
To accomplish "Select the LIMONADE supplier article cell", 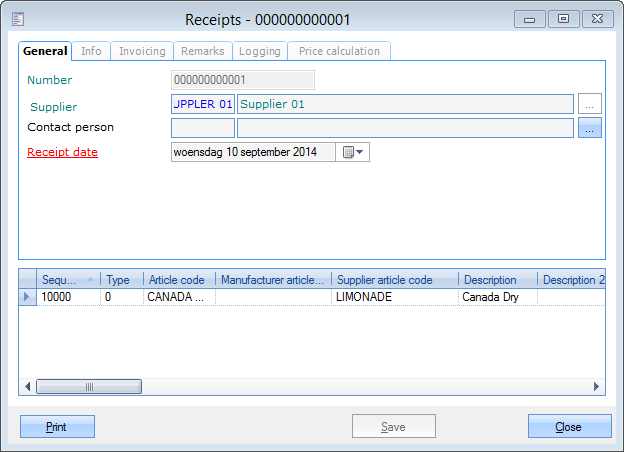I will pos(394,297).
